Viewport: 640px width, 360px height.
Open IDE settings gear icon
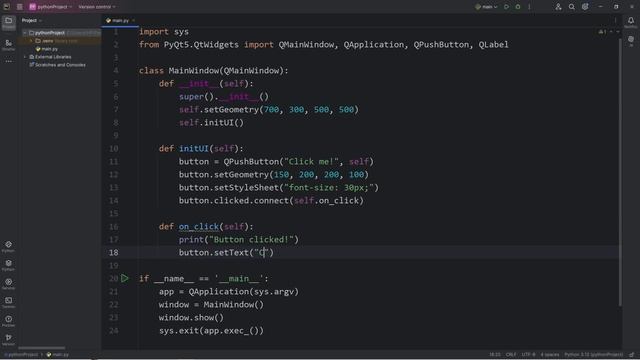coord(585,7)
